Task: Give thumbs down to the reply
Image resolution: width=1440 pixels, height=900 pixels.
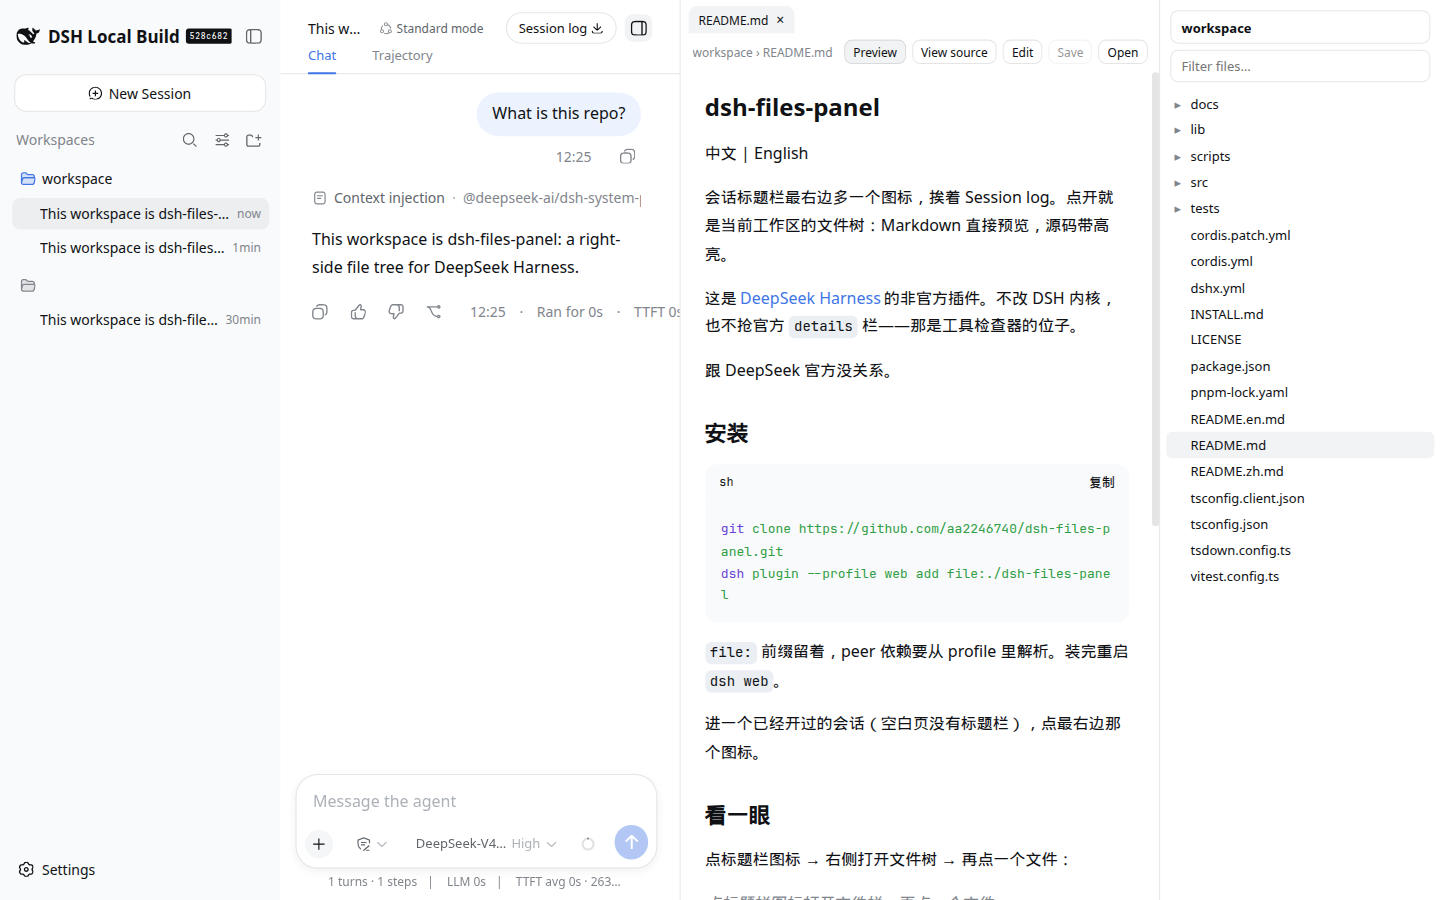Action: (396, 312)
